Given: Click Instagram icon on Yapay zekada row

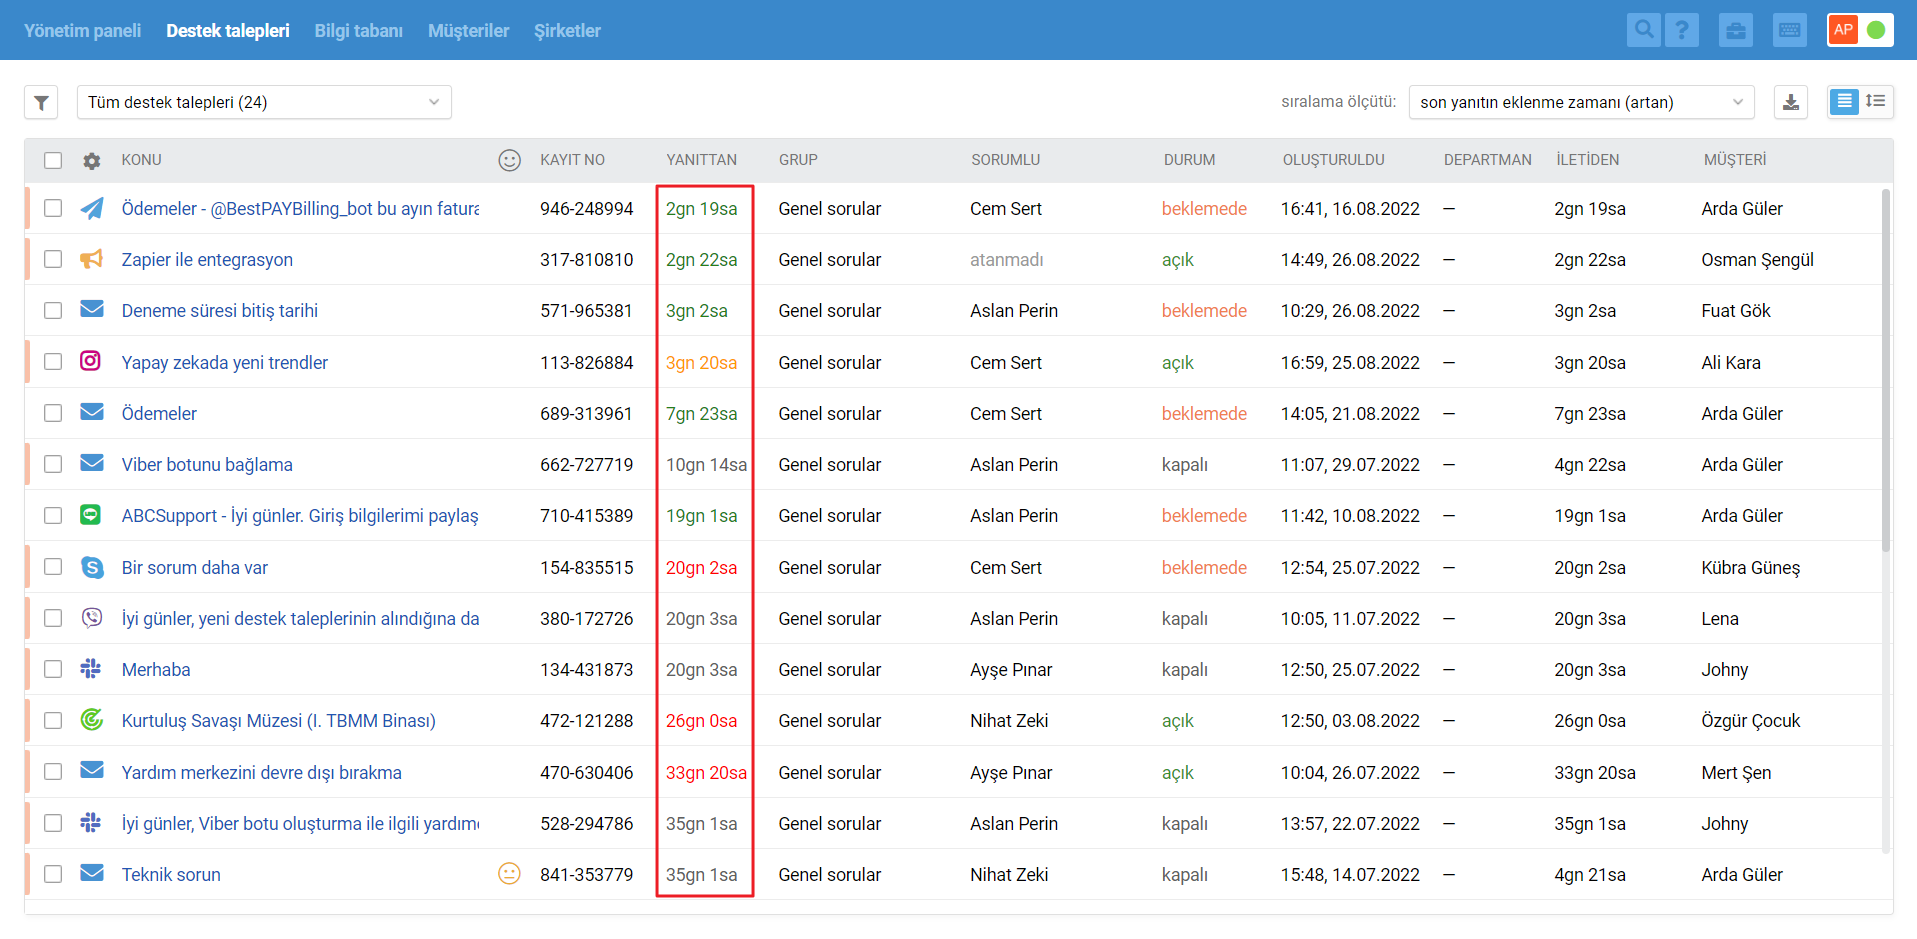Looking at the screenshot, I should [90, 361].
